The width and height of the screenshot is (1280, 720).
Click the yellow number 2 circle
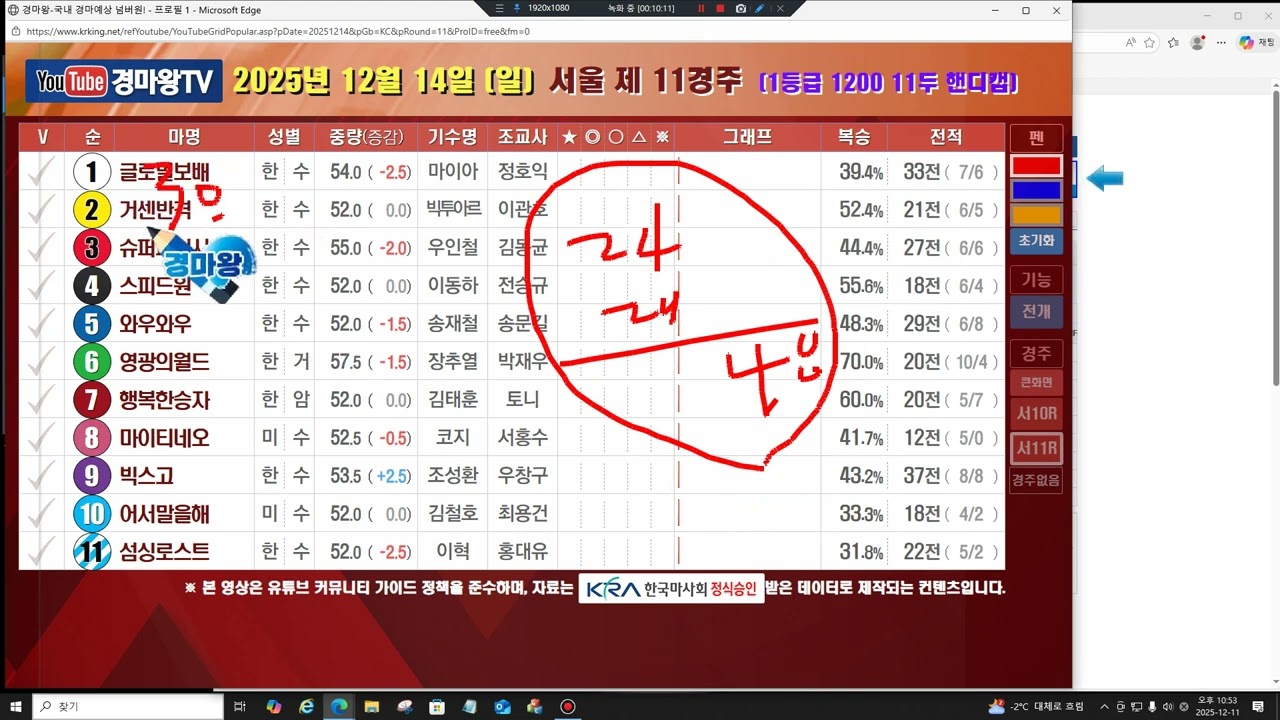[x=92, y=210]
